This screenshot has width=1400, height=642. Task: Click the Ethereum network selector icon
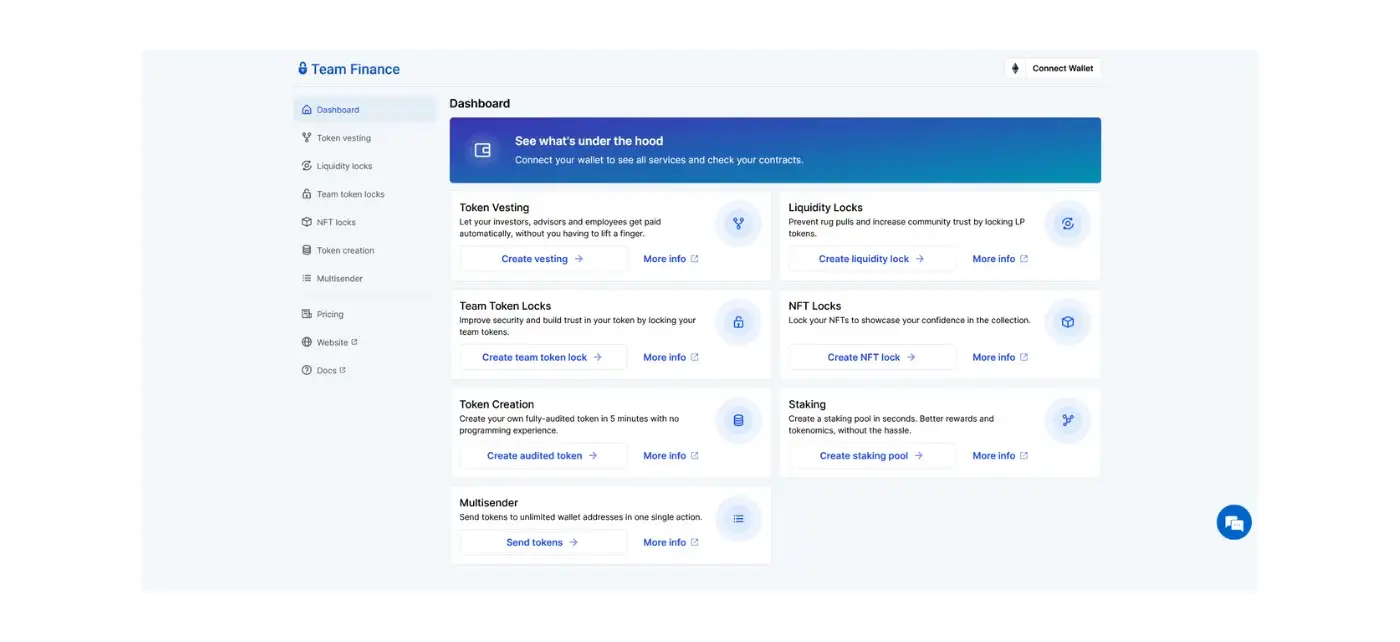click(1015, 69)
